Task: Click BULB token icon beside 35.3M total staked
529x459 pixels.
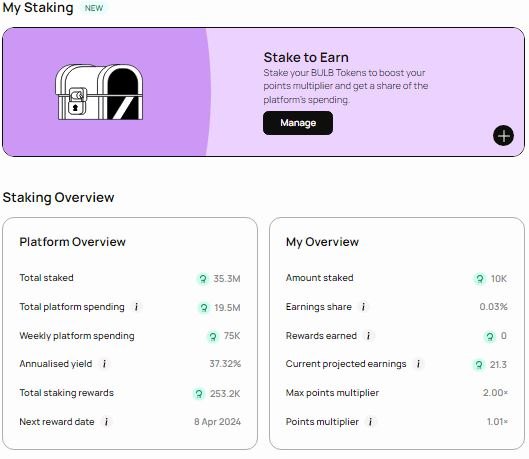Action: click(203, 279)
